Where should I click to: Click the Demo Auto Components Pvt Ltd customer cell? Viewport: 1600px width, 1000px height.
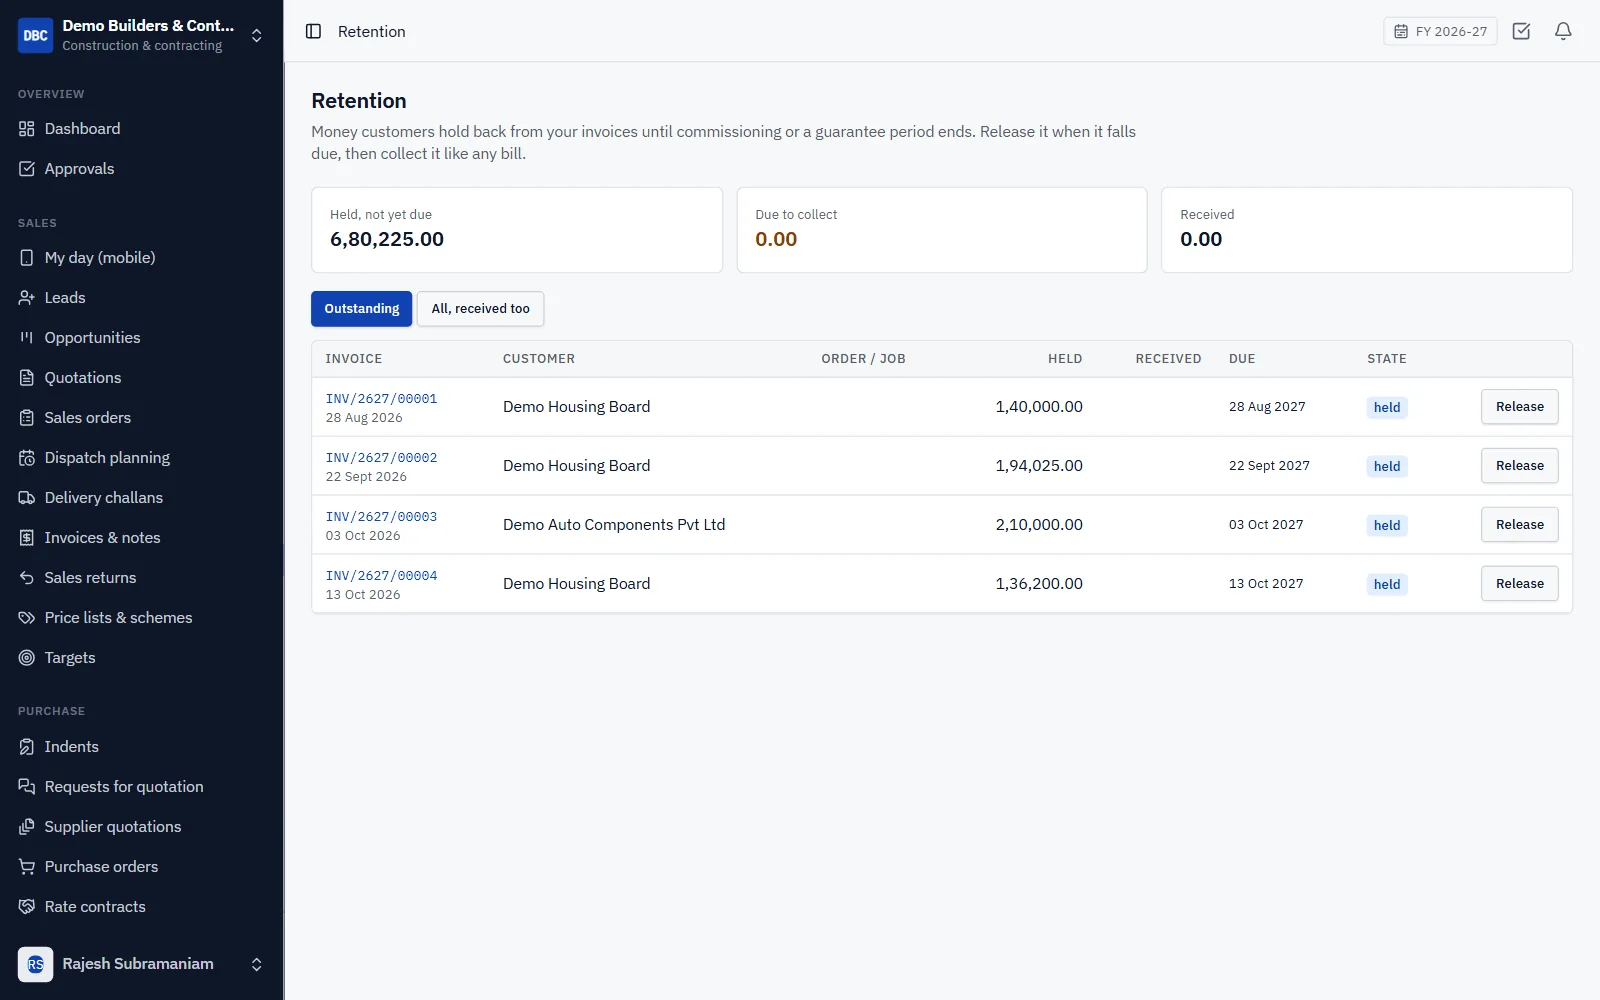[x=614, y=525]
